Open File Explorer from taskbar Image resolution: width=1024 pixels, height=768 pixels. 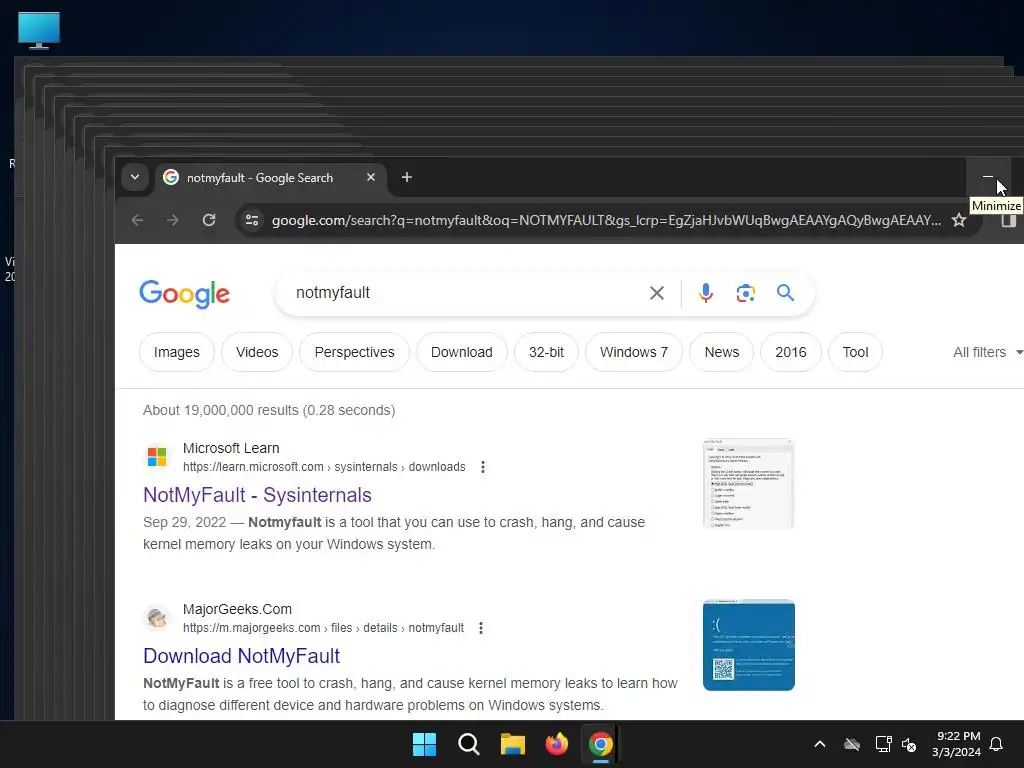coord(513,744)
